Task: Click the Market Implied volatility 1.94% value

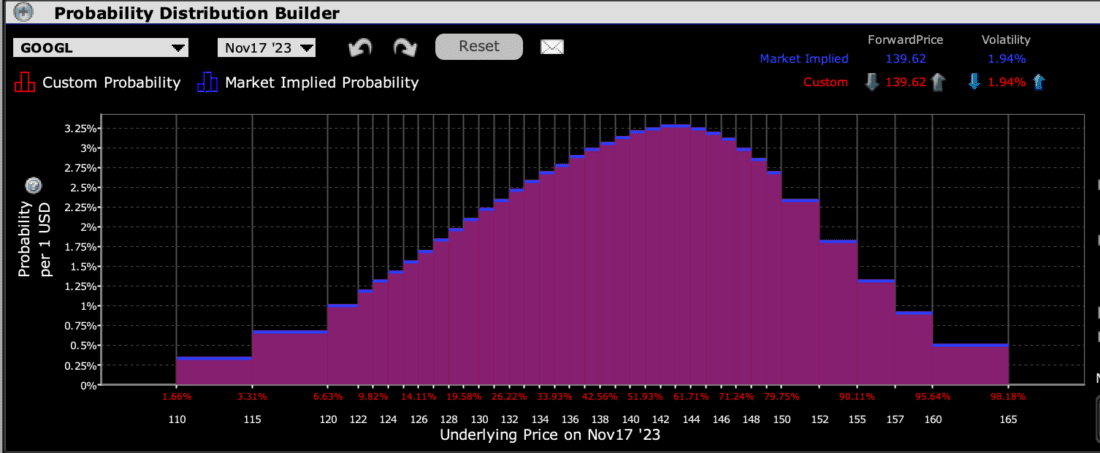Action: [1007, 59]
